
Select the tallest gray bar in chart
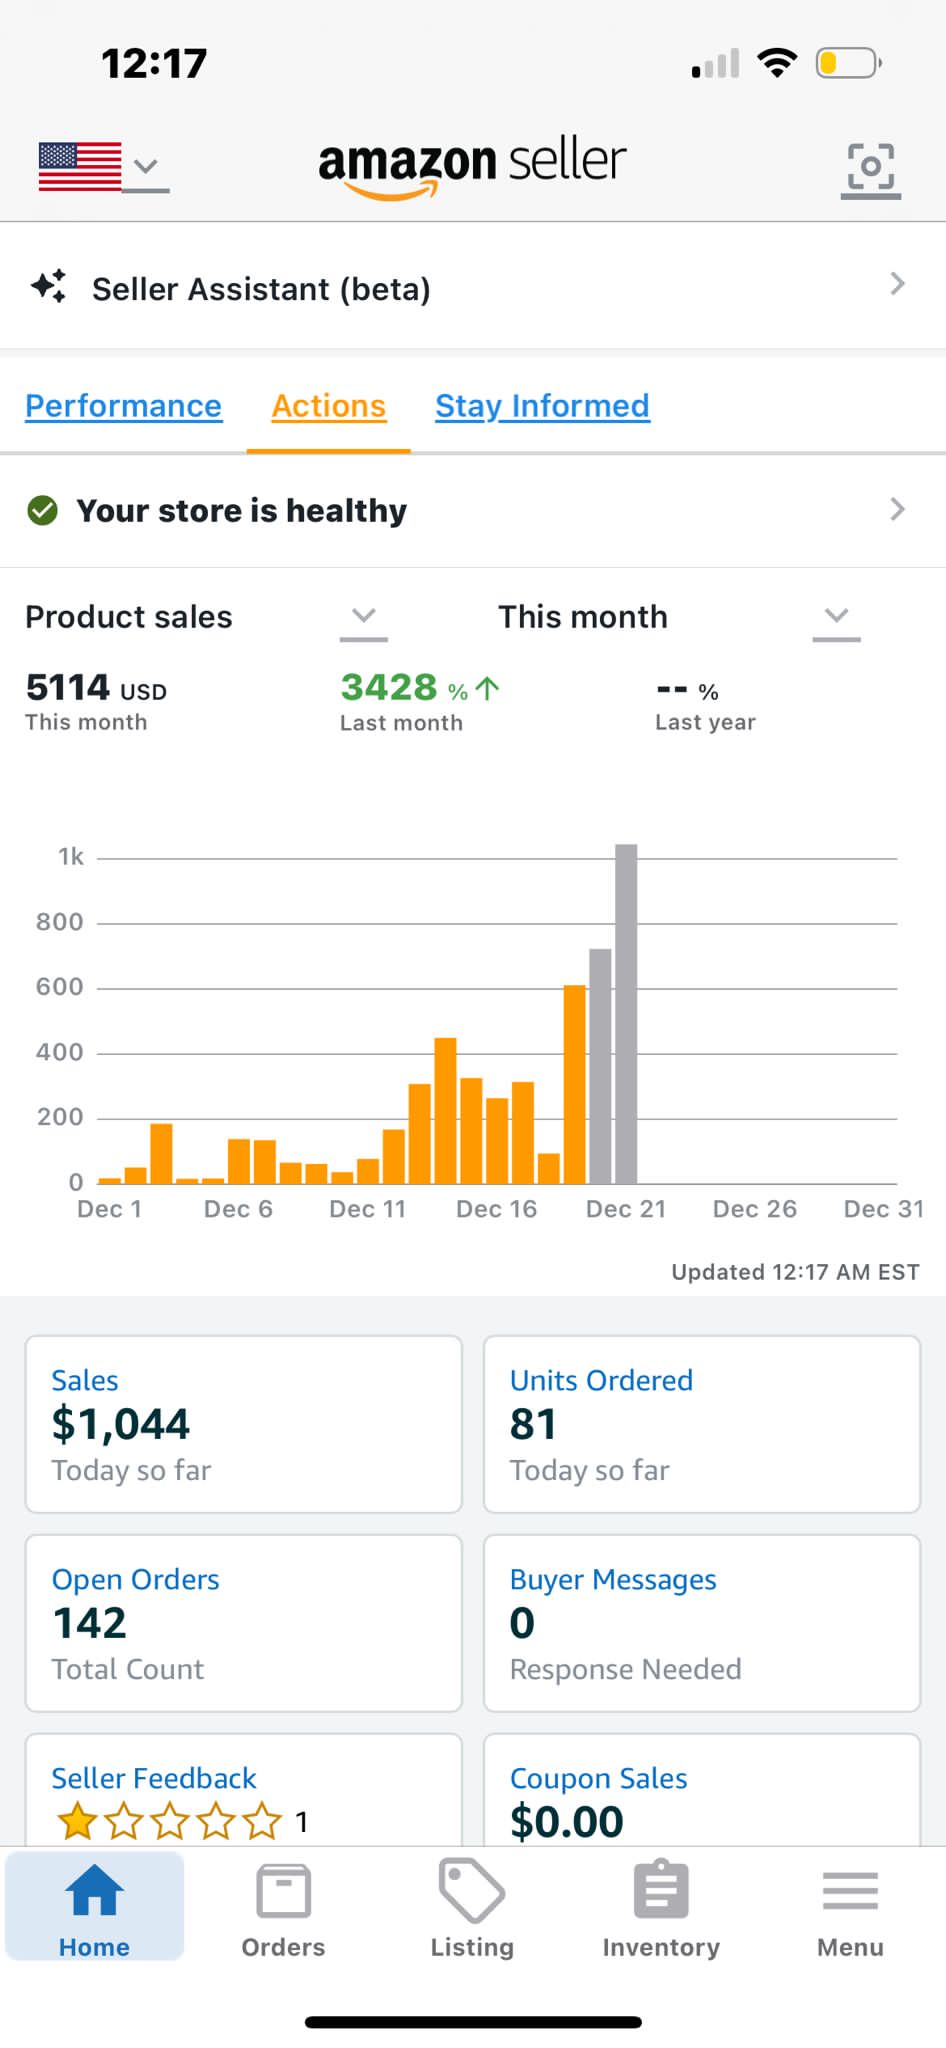[x=626, y=1014]
